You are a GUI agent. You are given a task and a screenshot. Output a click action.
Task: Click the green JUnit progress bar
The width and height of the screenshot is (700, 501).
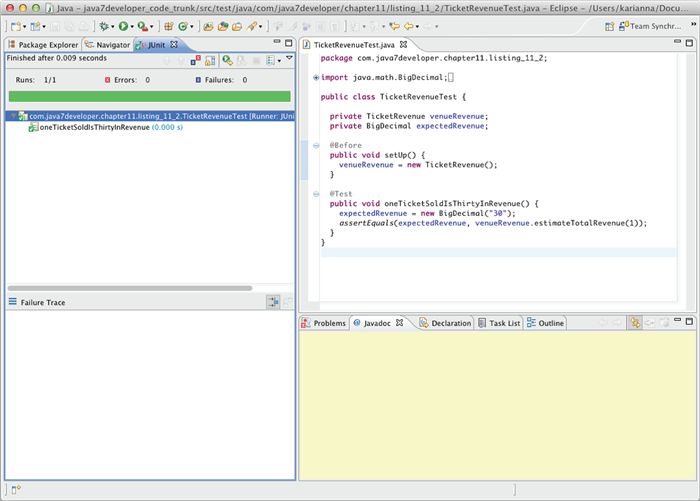pos(149,97)
